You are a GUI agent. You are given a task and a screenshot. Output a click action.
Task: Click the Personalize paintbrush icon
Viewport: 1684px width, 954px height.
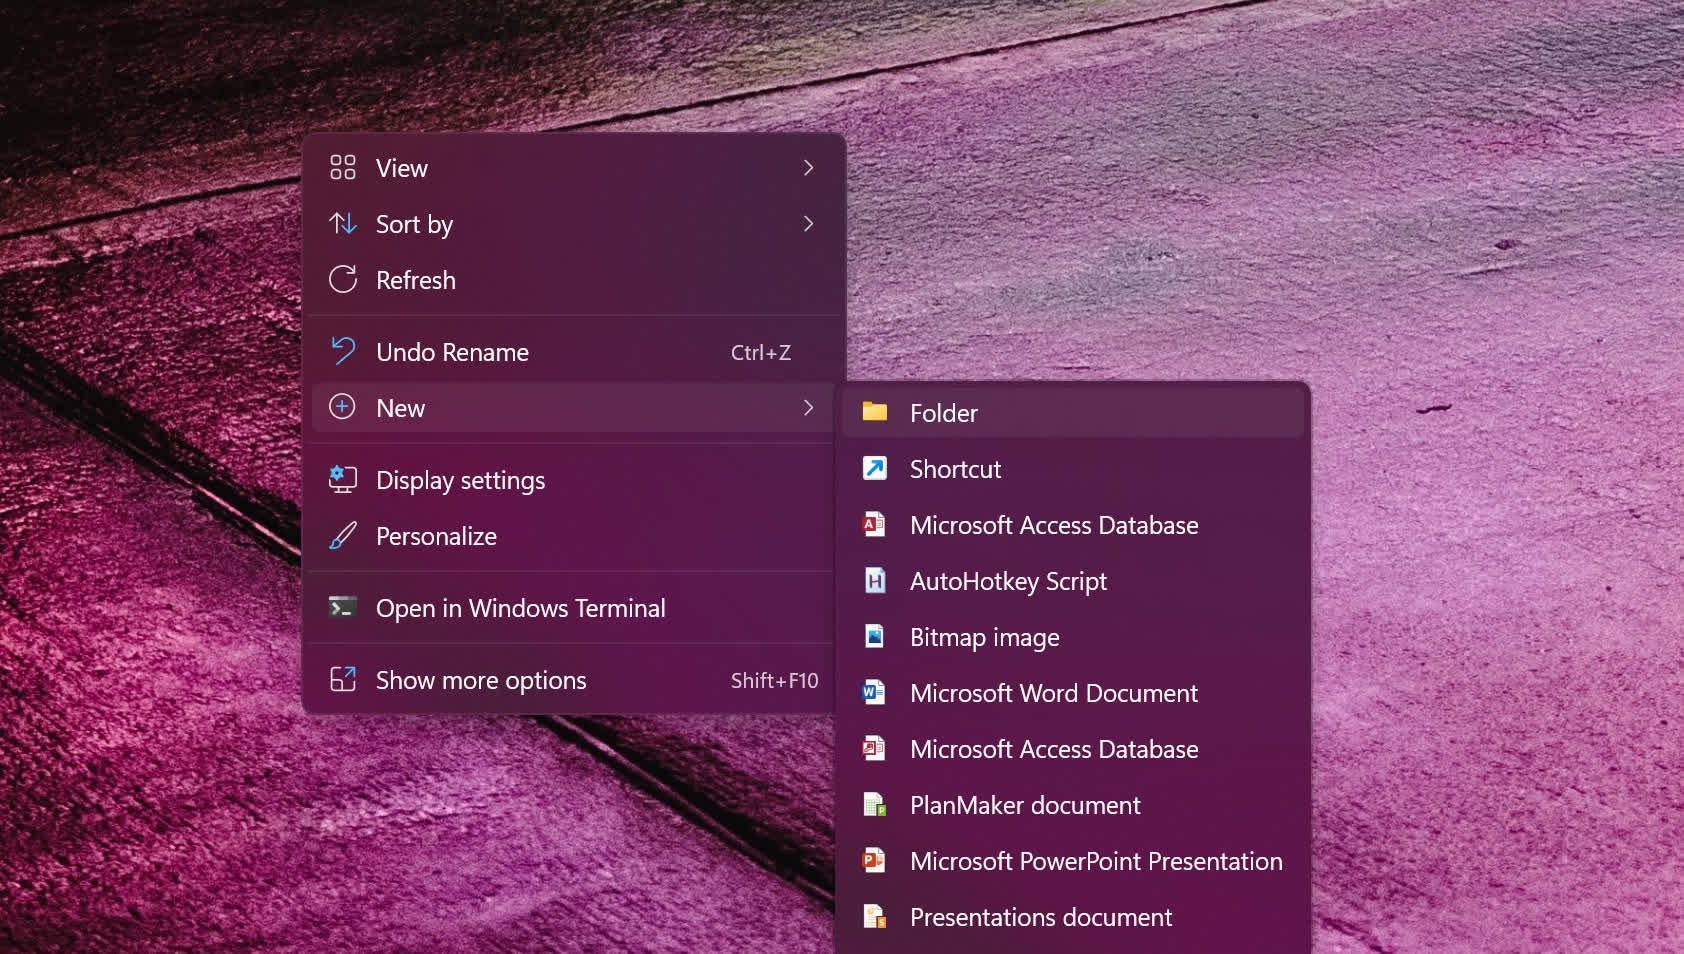click(343, 536)
